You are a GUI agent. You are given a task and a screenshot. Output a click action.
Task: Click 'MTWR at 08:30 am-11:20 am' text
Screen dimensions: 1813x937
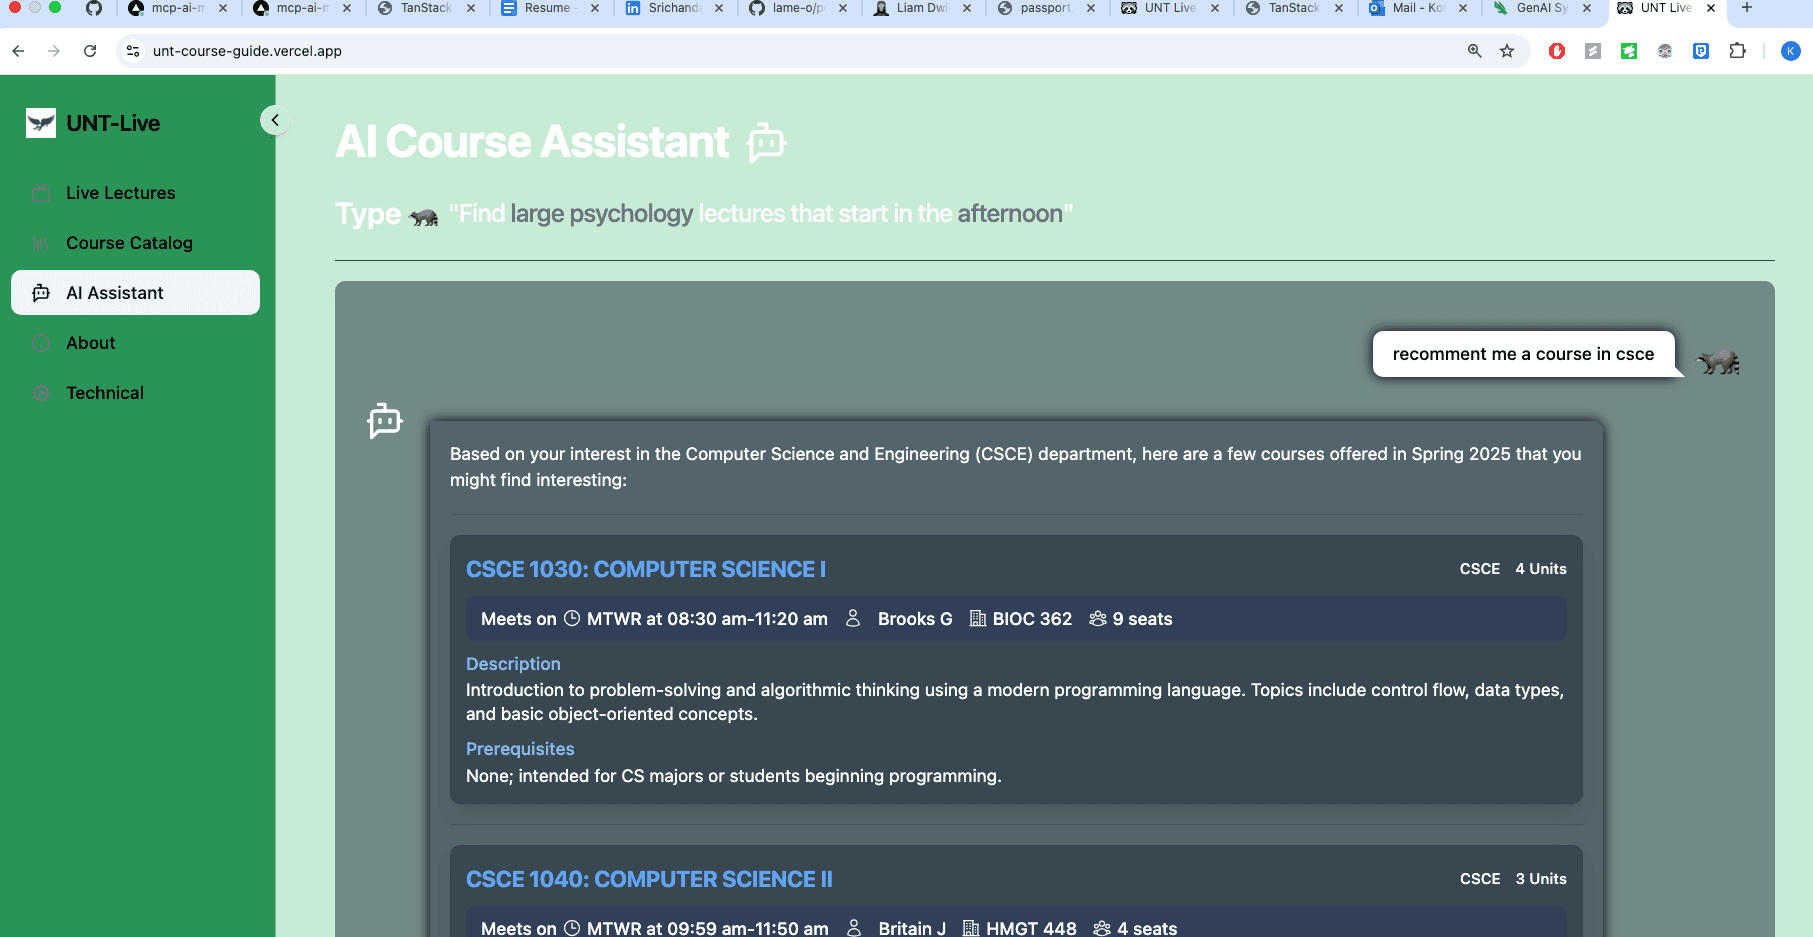(707, 619)
